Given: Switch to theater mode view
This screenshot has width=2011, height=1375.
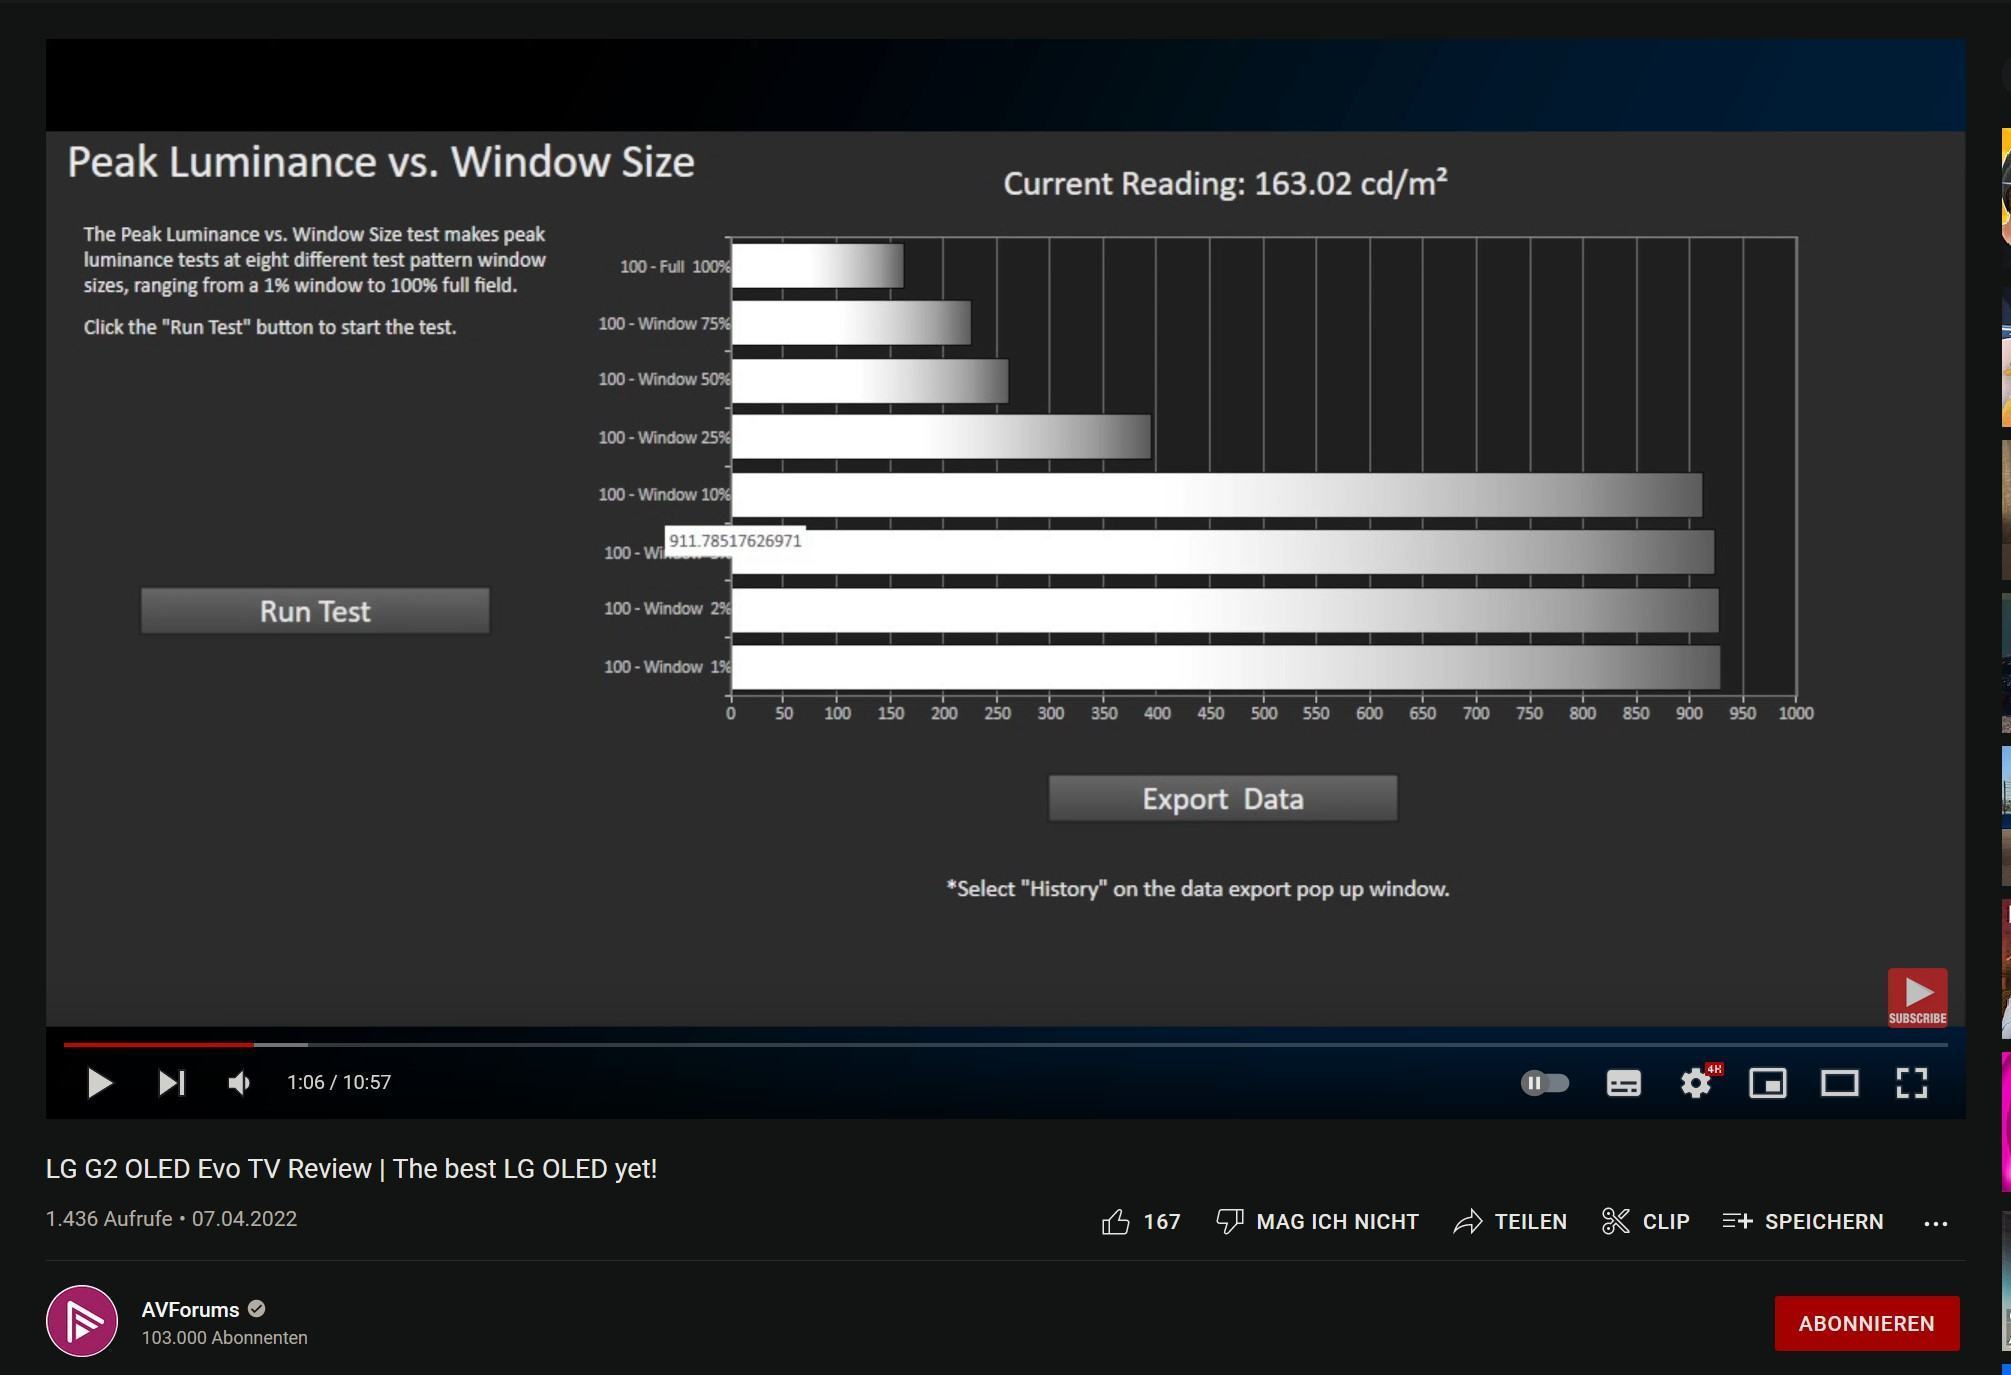Looking at the screenshot, I should click(1839, 1083).
